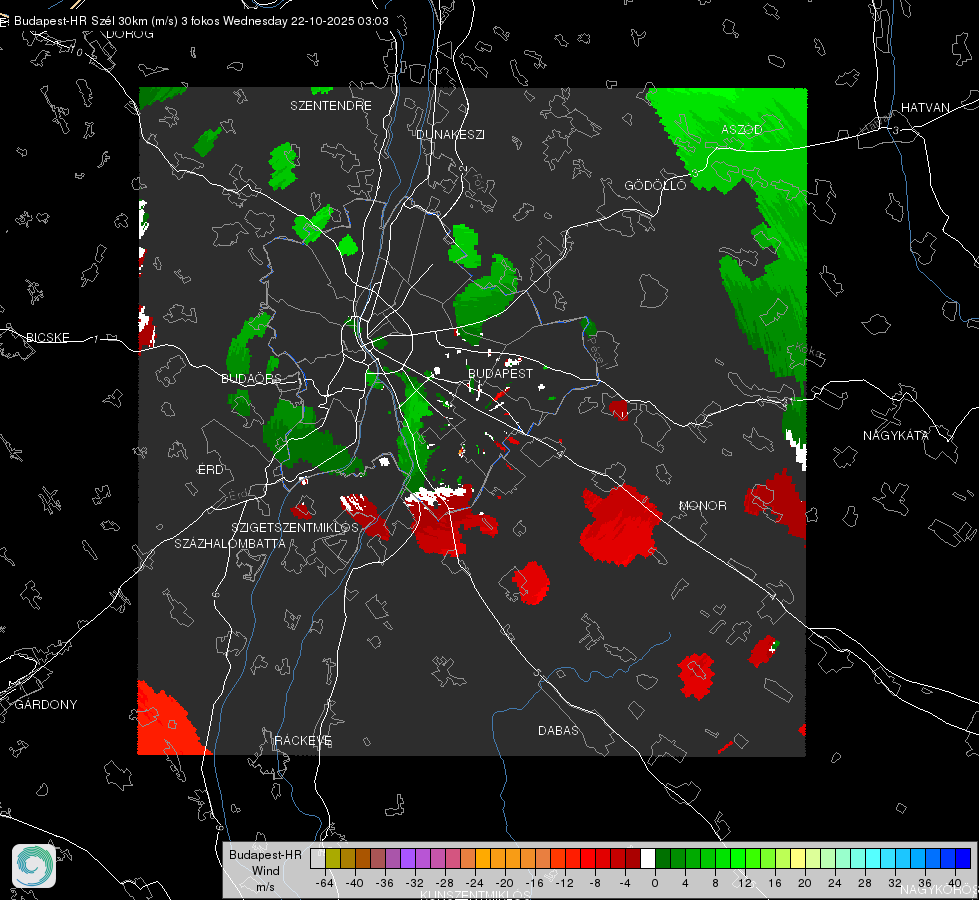The height and width of the screenshot is (900, 979).
Task: Click the GÁRDONY town label
Action: (x=46, y=705)
